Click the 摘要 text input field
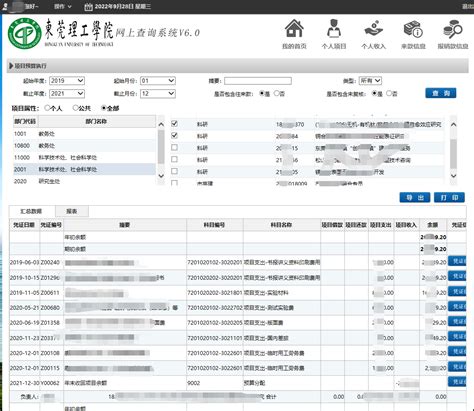 (x=258, y=81)
